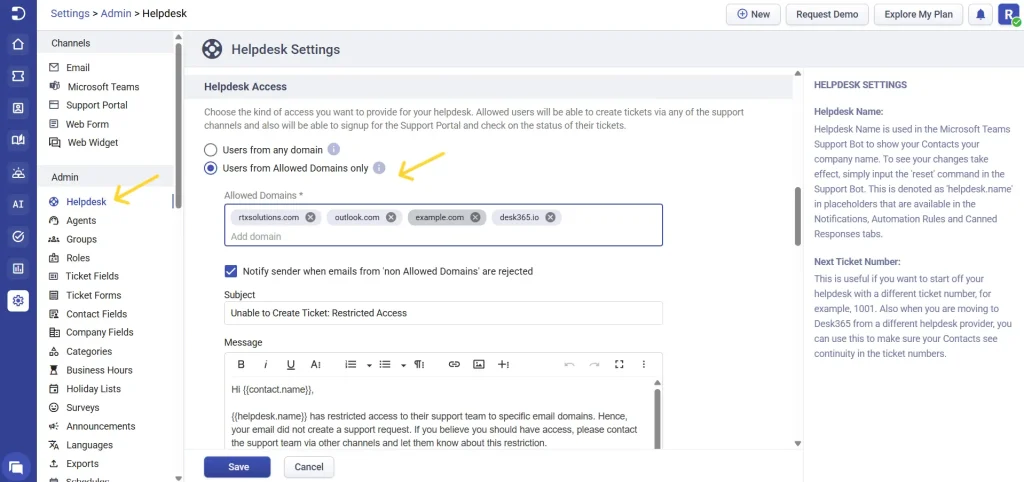
Task: Open the tasks checkmark circle icon
Action: 18,236
